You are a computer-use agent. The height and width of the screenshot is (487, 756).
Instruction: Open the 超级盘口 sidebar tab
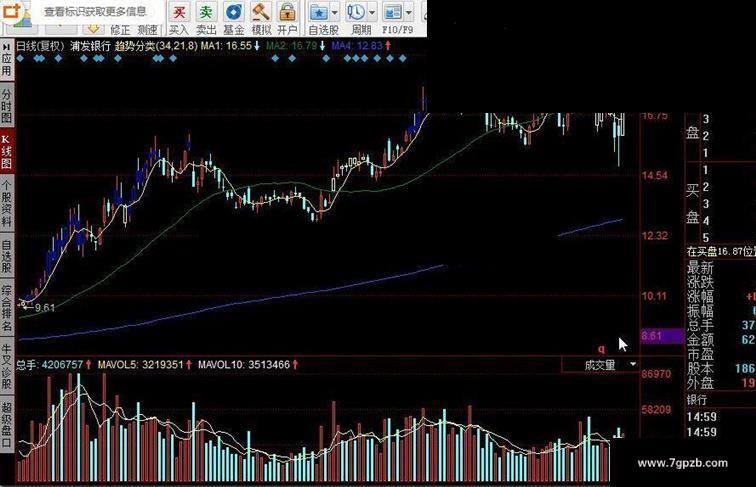tap(6, 424)
